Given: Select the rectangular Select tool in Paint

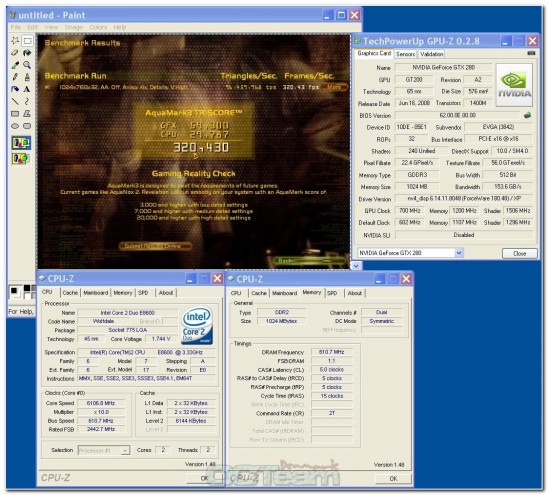Looking at the screenshot, I should coord(27,41).
